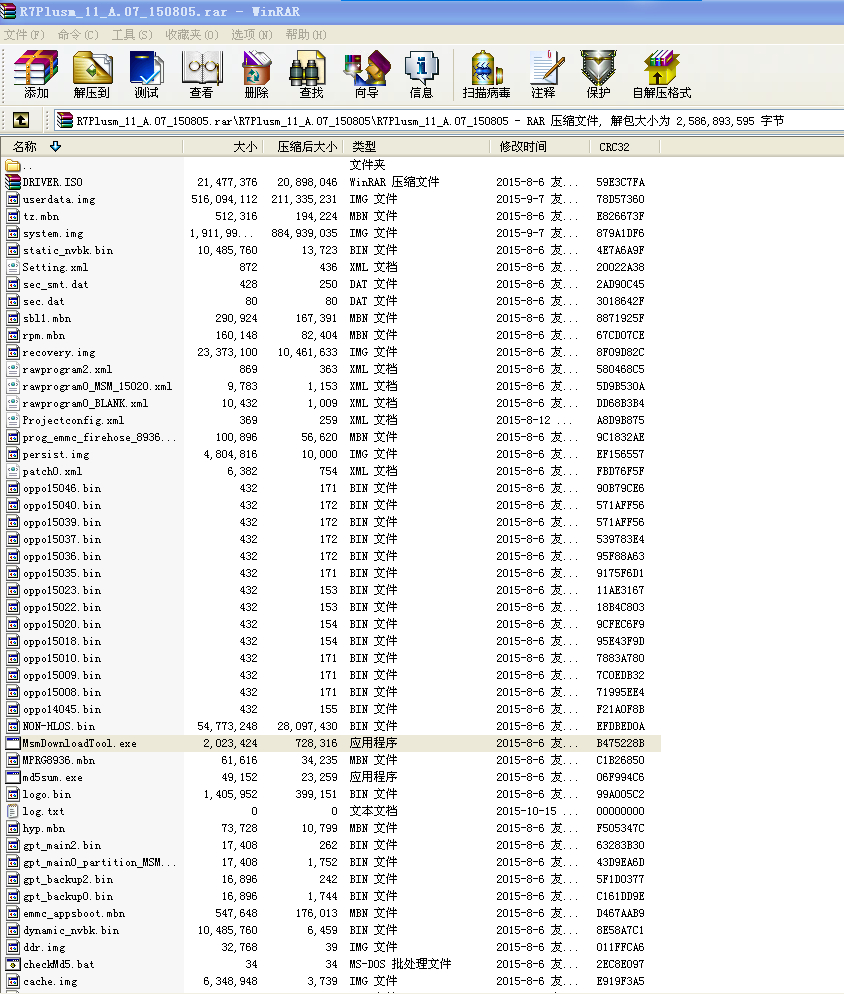The width and height of the screenshot is (844, 994).
Task: Click the SFX (自解压格式) icon
Action: click(661, 74)
